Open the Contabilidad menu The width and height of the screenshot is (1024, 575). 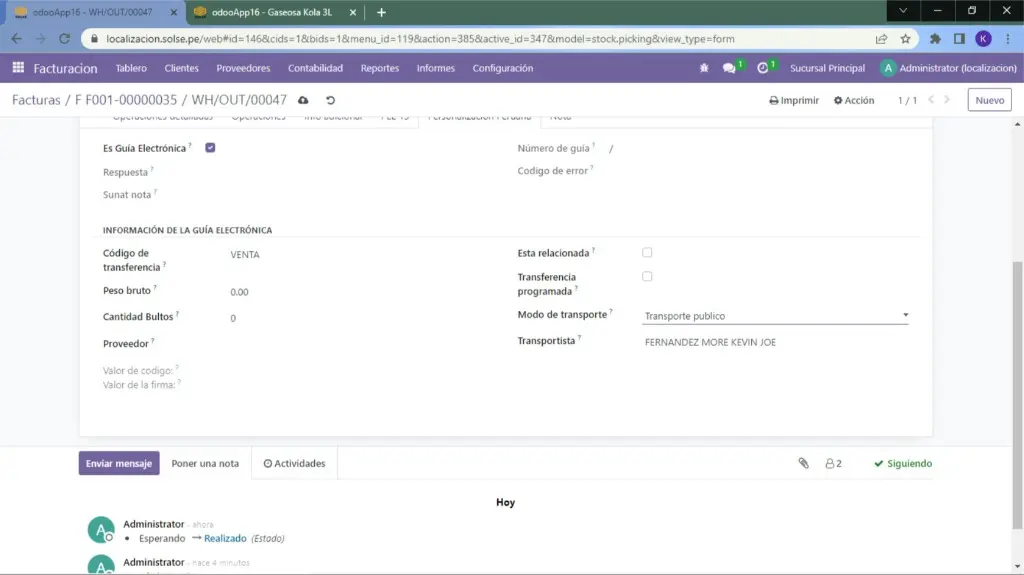click(315, 68)
